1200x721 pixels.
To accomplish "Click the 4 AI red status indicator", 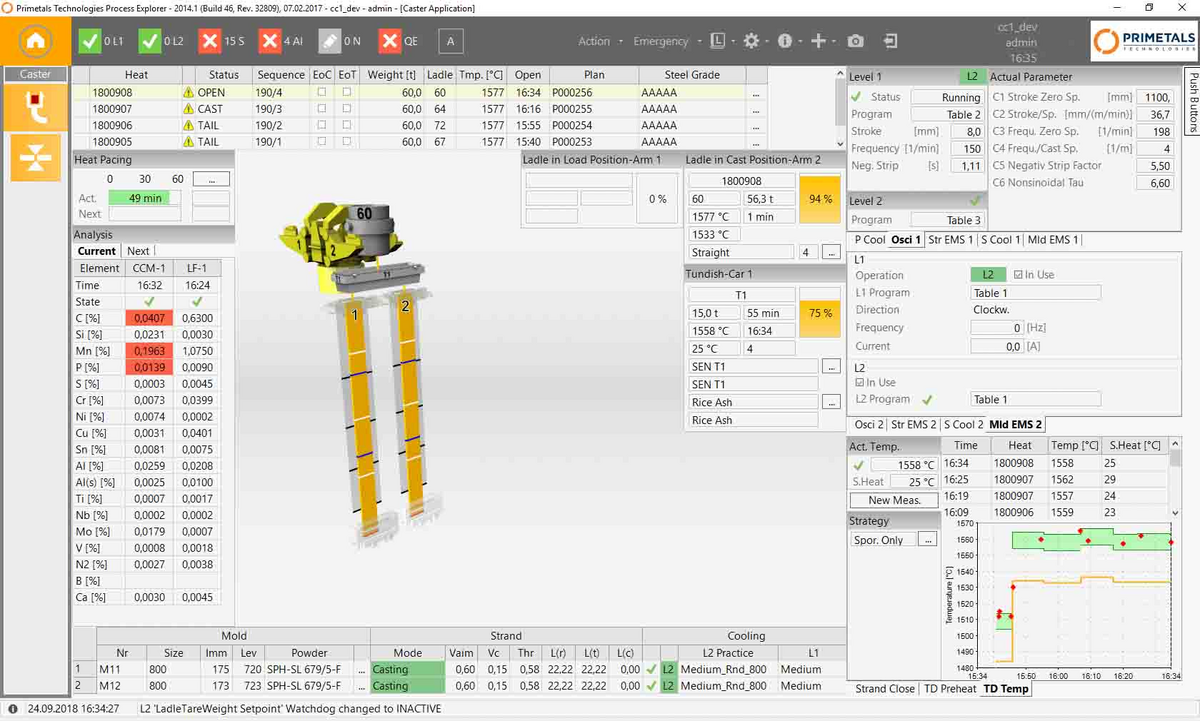I will point(281,41).
